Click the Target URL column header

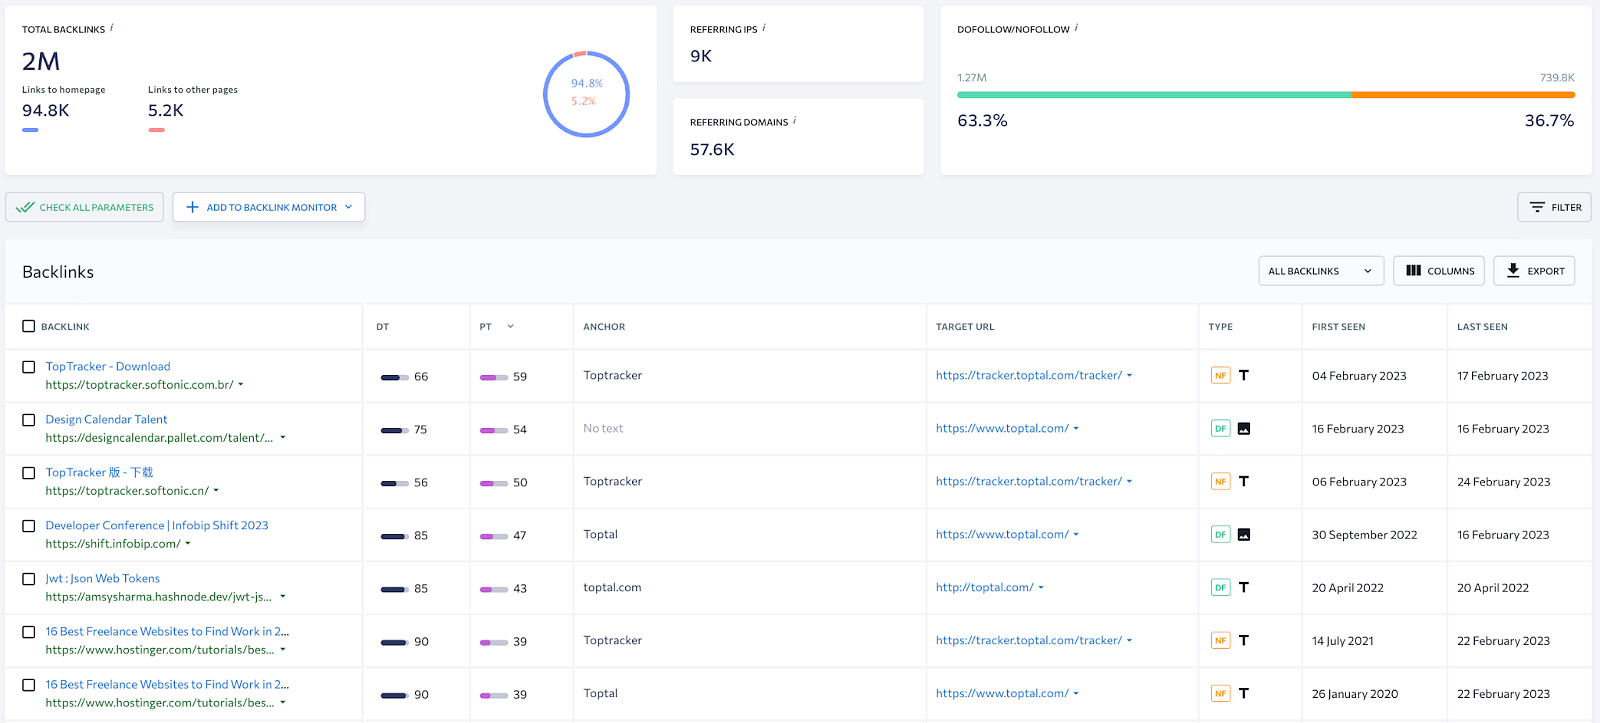[965, 327]
